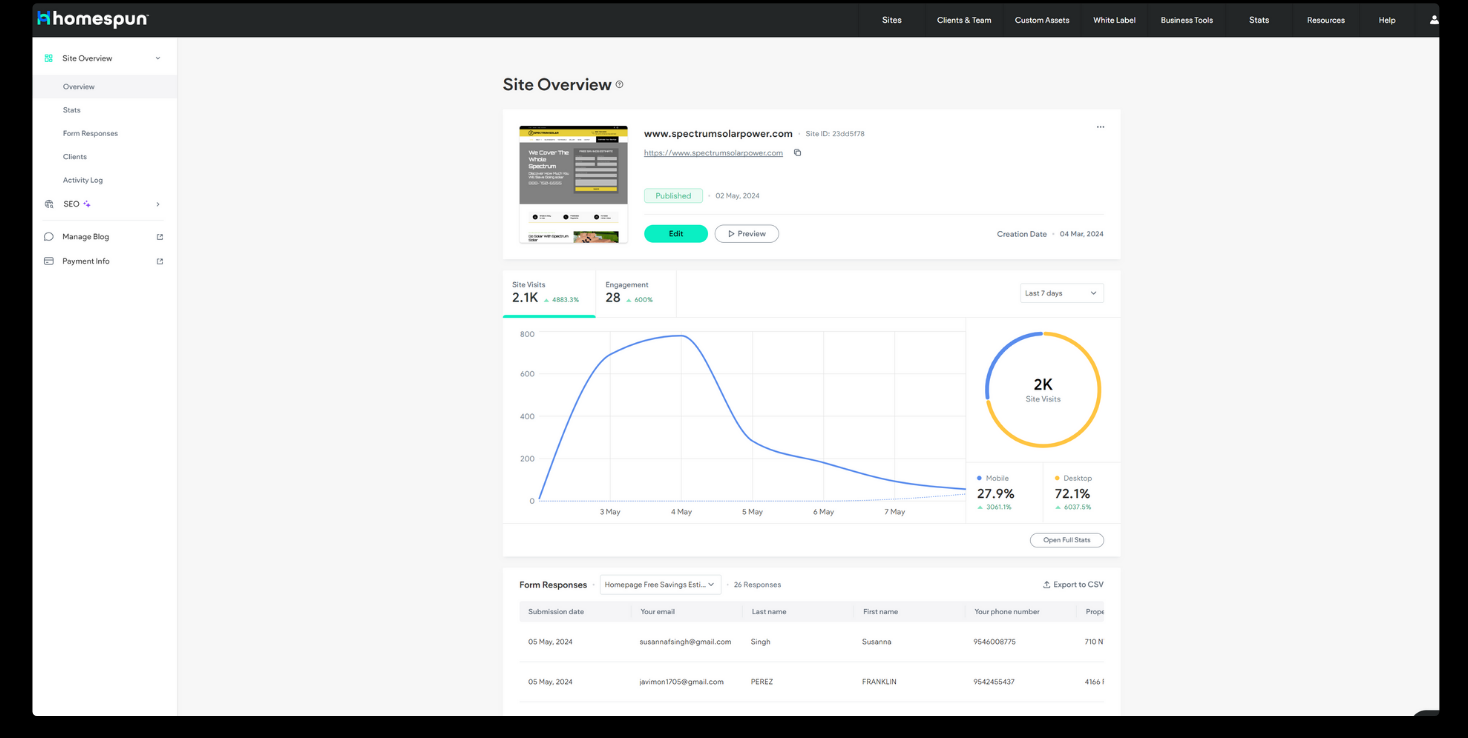The height and width of the screenshot is (738, 1468).
Task: Click the SEO sparkle AI icon
Action: [x=87, y=204]
